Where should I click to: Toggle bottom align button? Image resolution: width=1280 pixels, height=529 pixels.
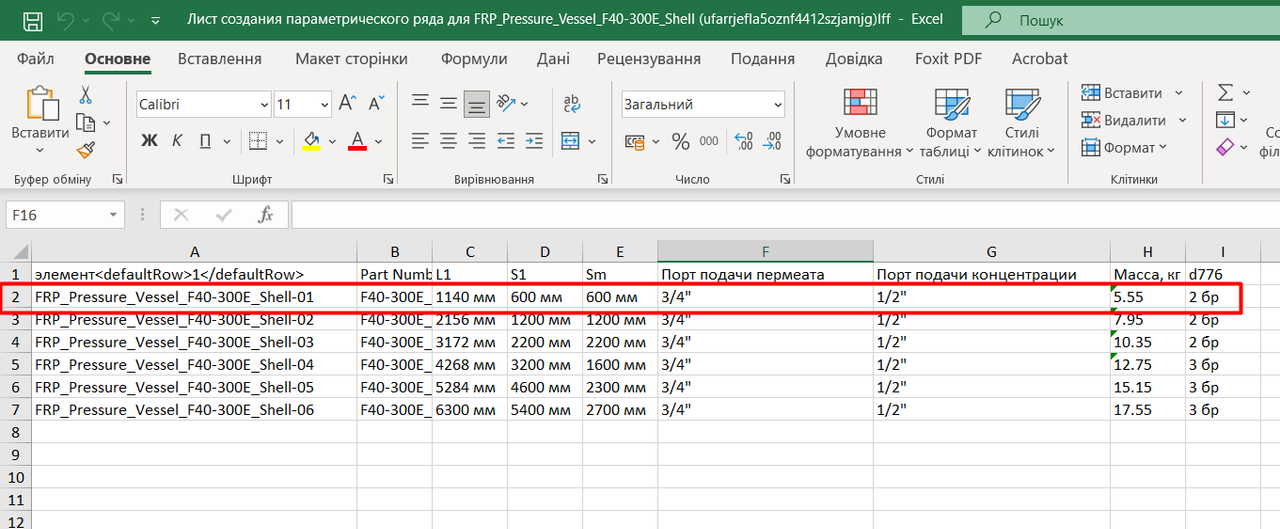click(477, 103)
